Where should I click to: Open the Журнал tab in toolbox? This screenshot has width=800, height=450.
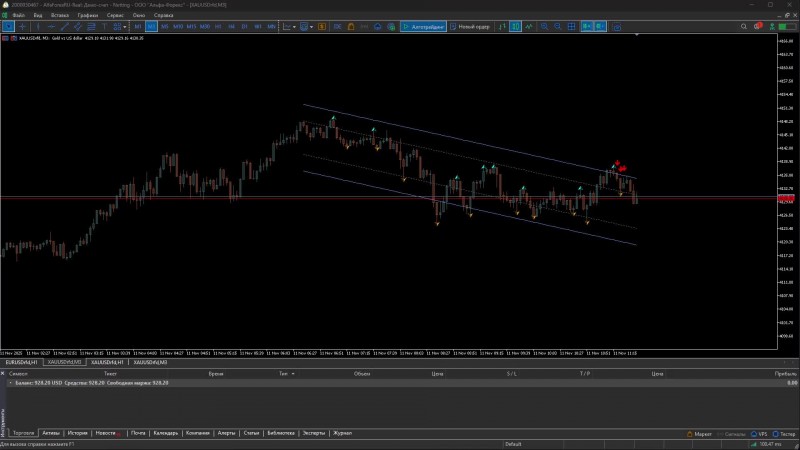tap(342, 433)
